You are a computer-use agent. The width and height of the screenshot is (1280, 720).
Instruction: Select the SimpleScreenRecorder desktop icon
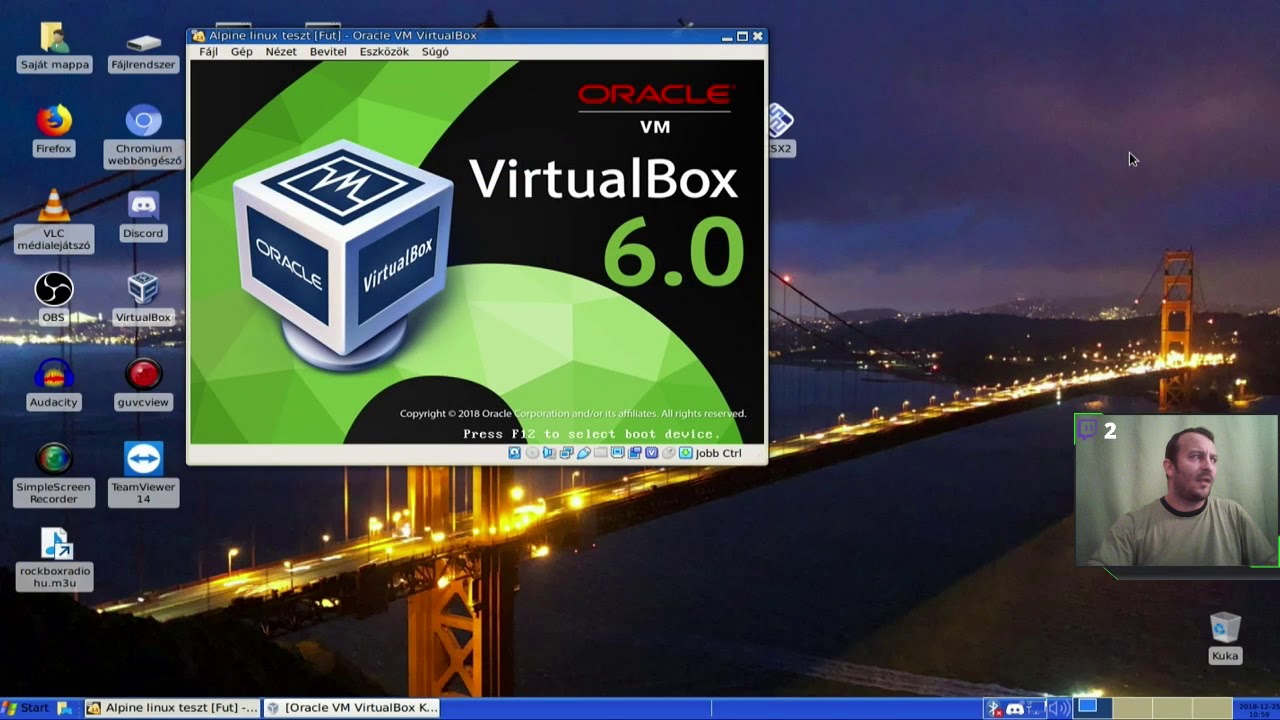(54, 474)
